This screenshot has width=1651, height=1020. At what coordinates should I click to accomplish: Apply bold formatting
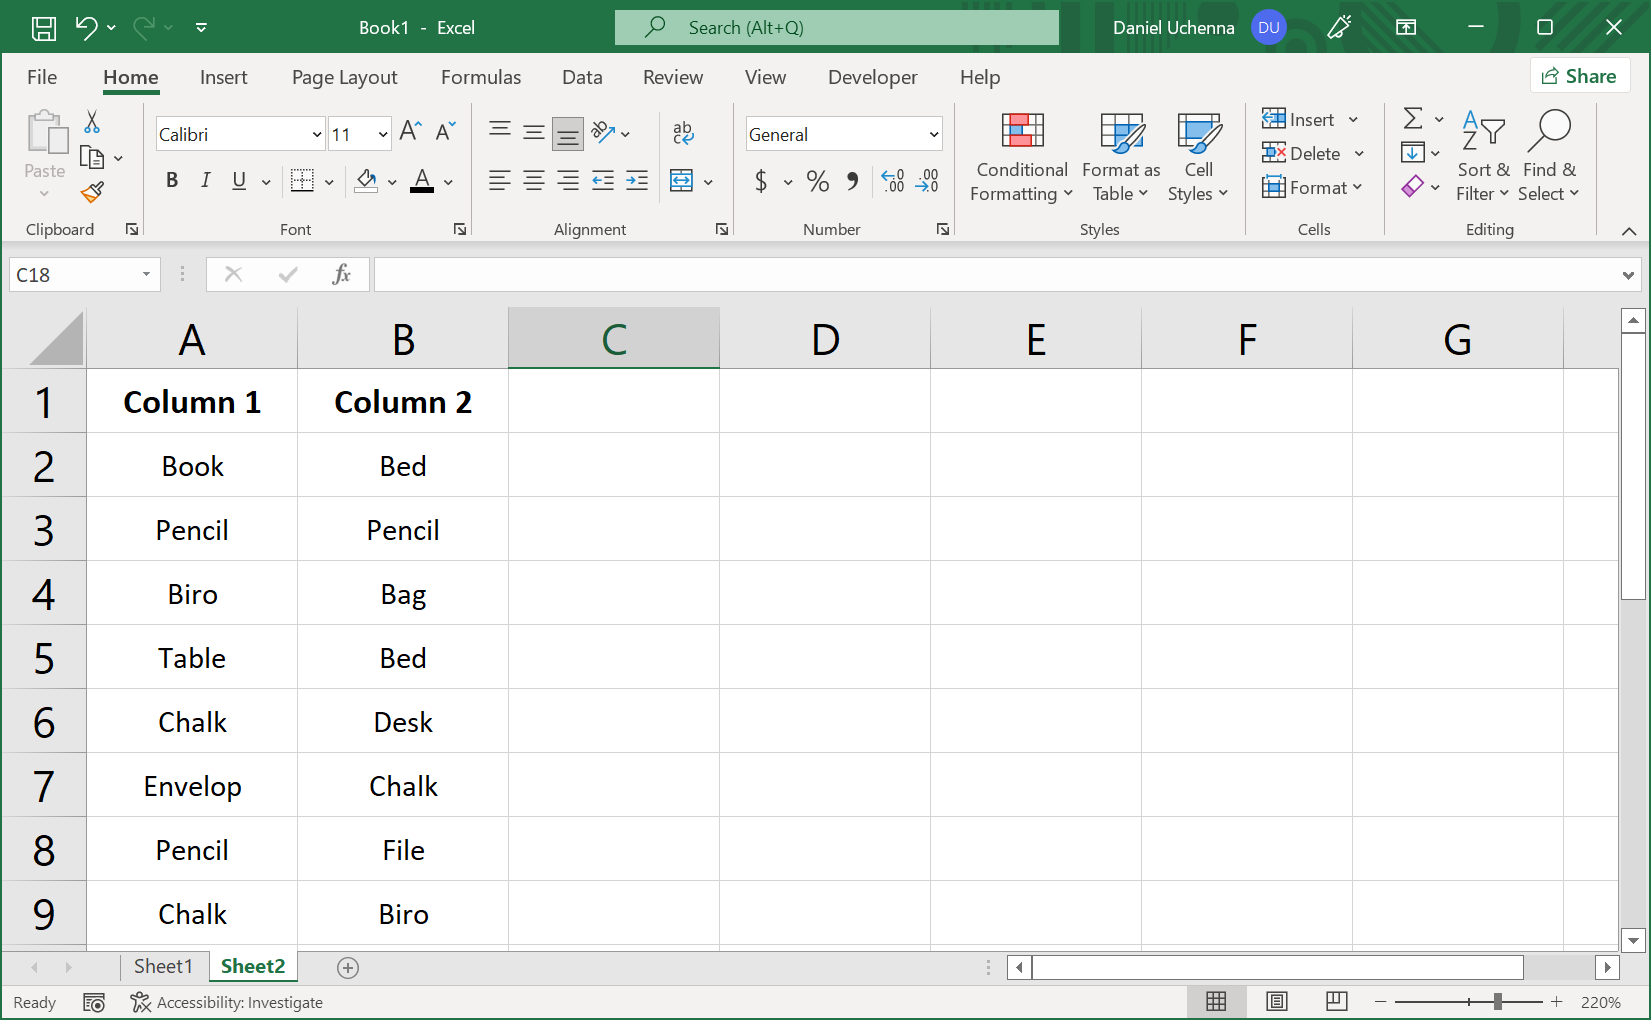pos(171,181)
